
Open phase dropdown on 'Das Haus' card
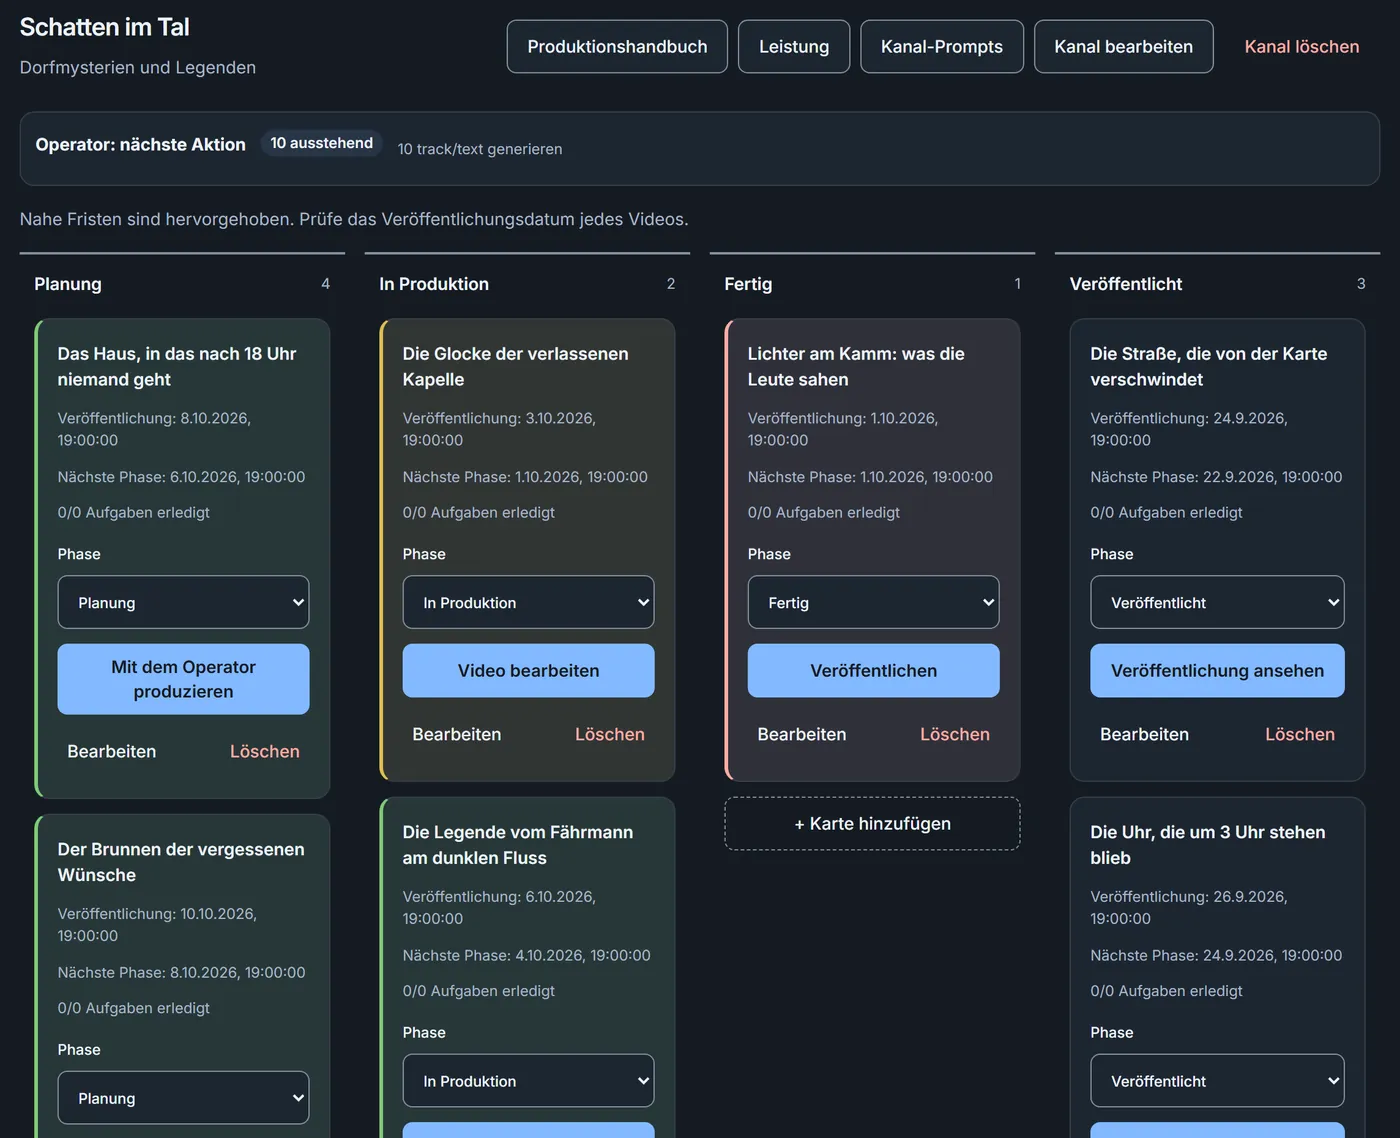[183, 602]
